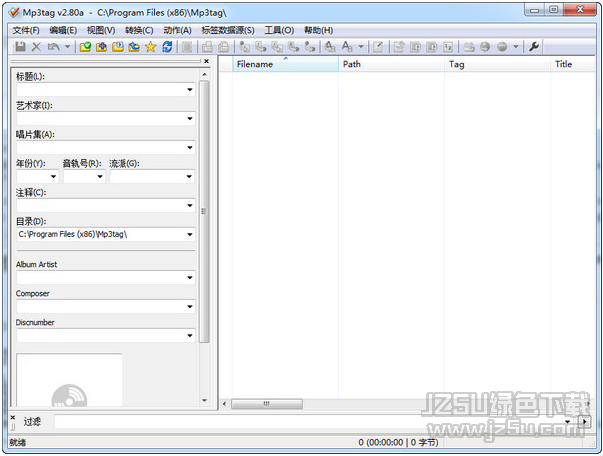Click the status text 0 (00:00:00 | 0 字节)
Viewport: 603px width, 456px height.
coord(398,443)
